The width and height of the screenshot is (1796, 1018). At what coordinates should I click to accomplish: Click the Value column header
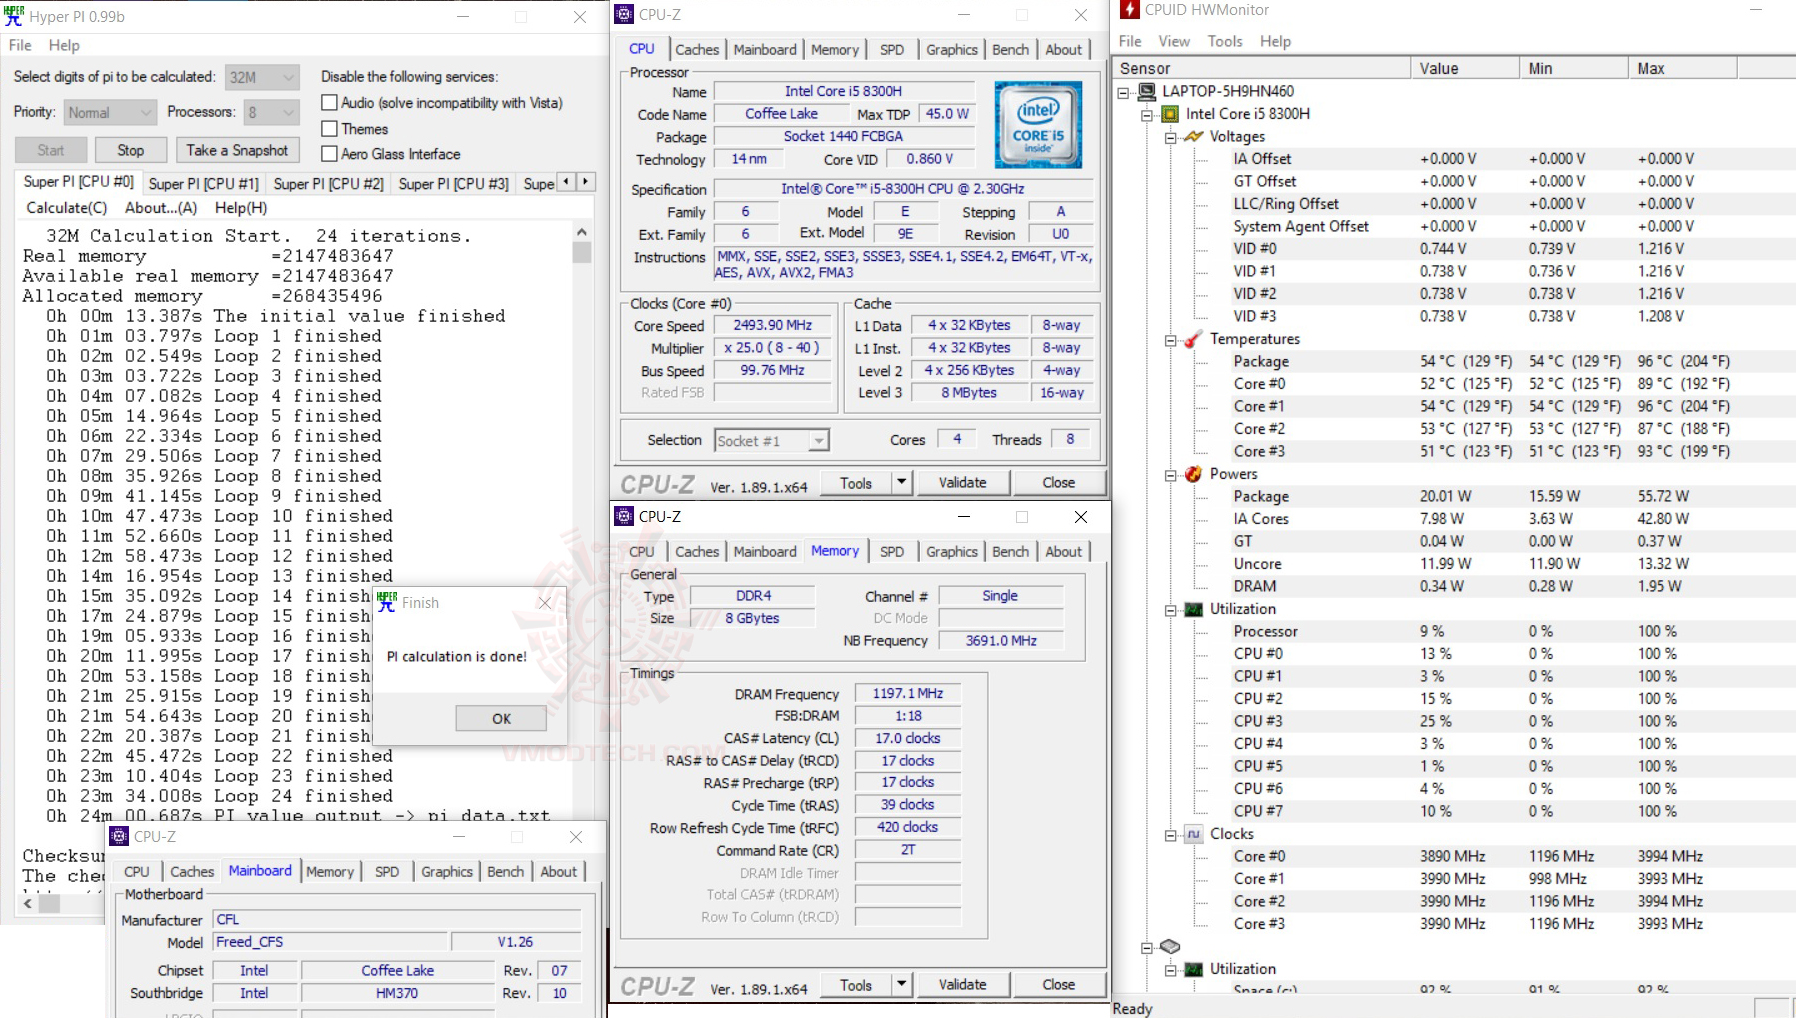pos(1465,68)
